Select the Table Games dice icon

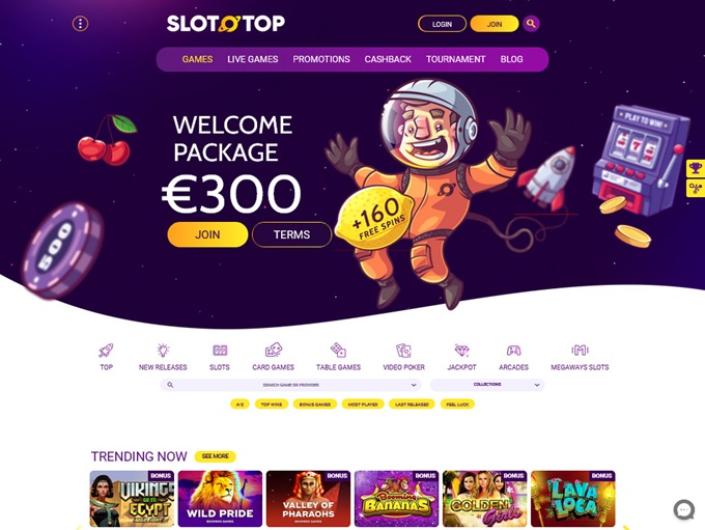point(338,350)
